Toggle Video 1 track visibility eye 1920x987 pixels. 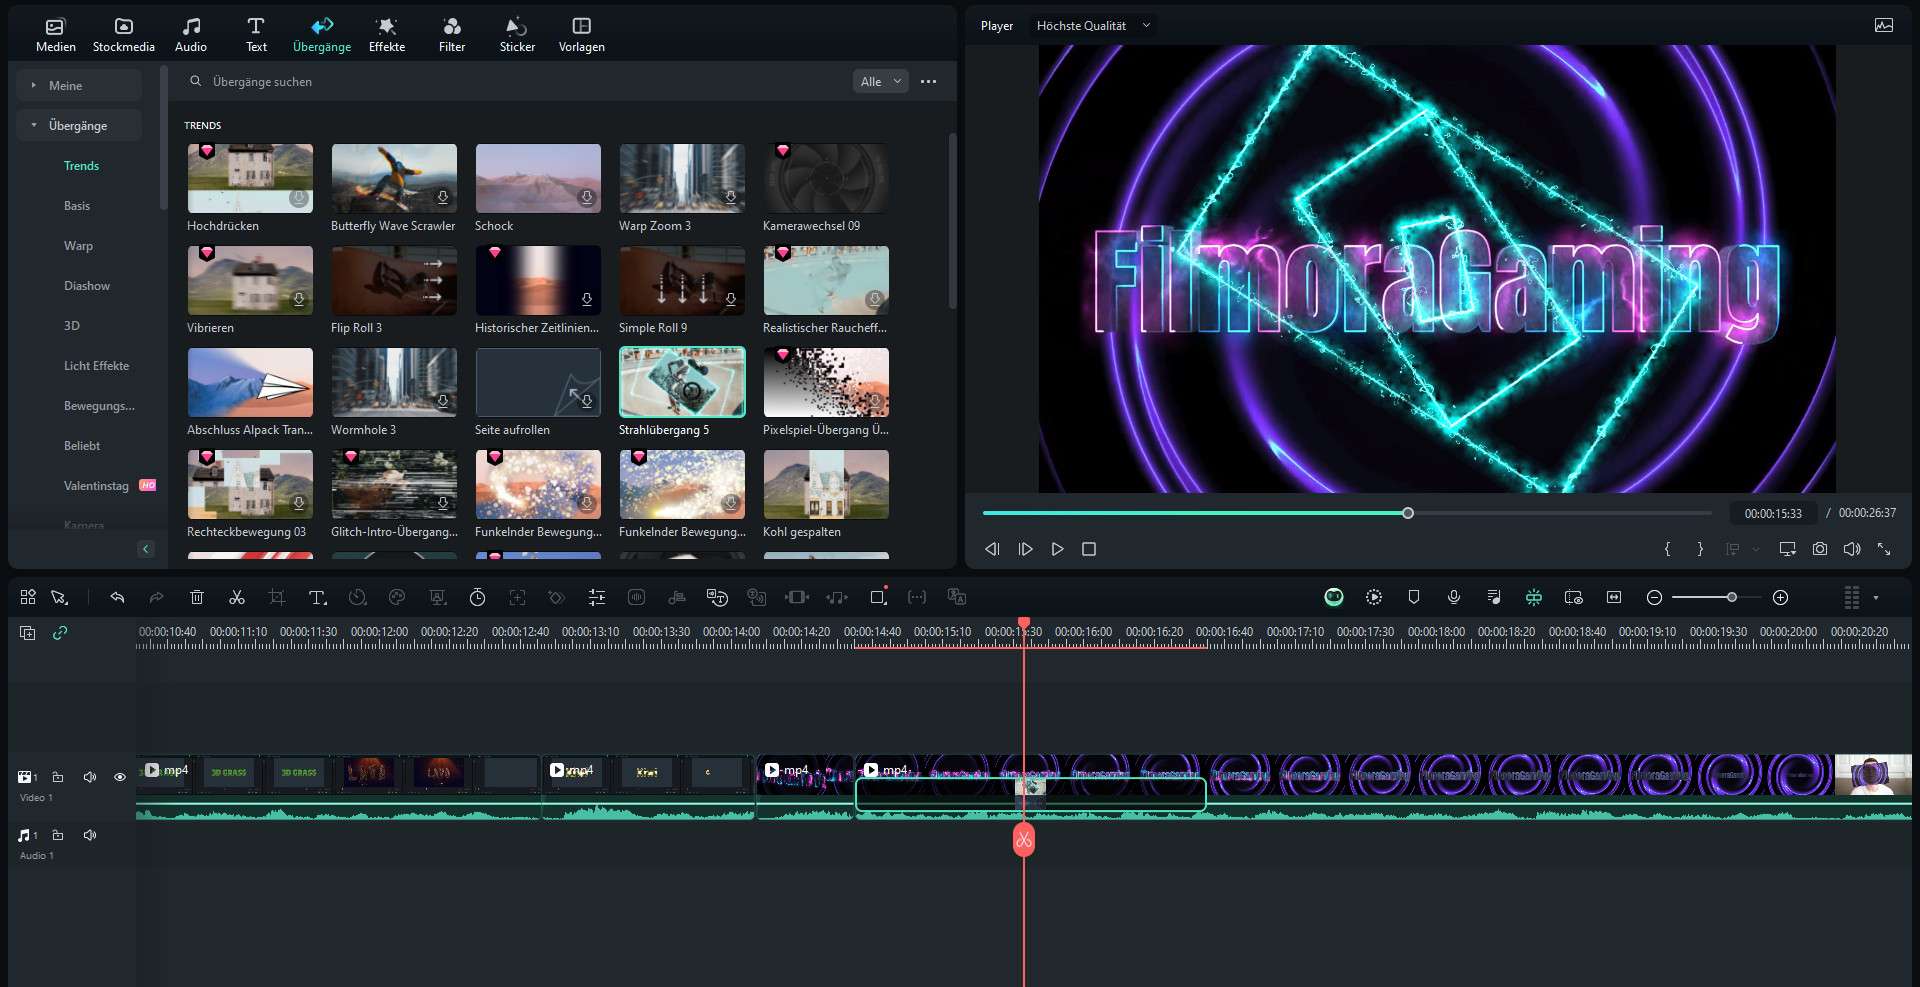pos(120,777)
